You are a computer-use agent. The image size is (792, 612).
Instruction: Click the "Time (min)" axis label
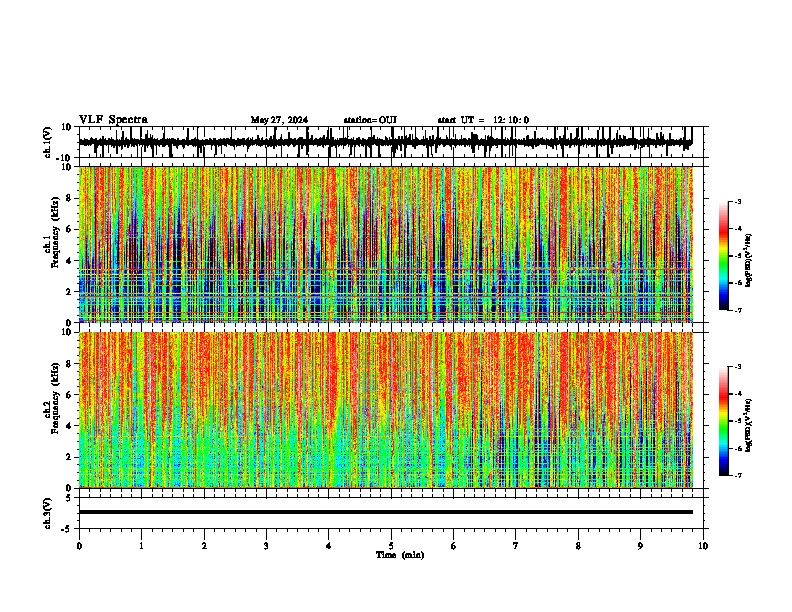tap(400, 555)
